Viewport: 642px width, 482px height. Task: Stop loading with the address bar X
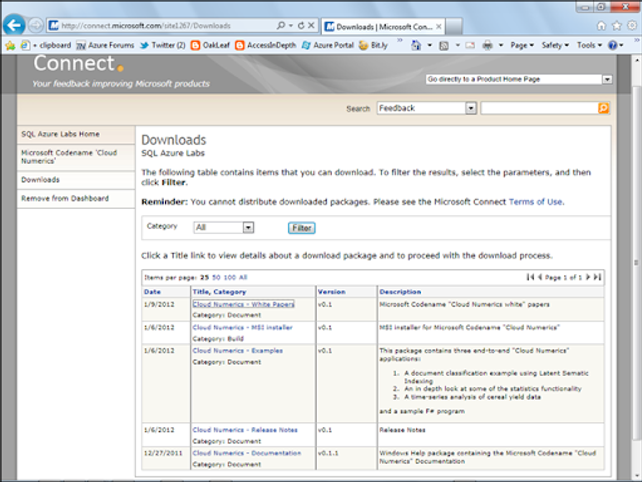pyautogui.click(x=311, y=25)
